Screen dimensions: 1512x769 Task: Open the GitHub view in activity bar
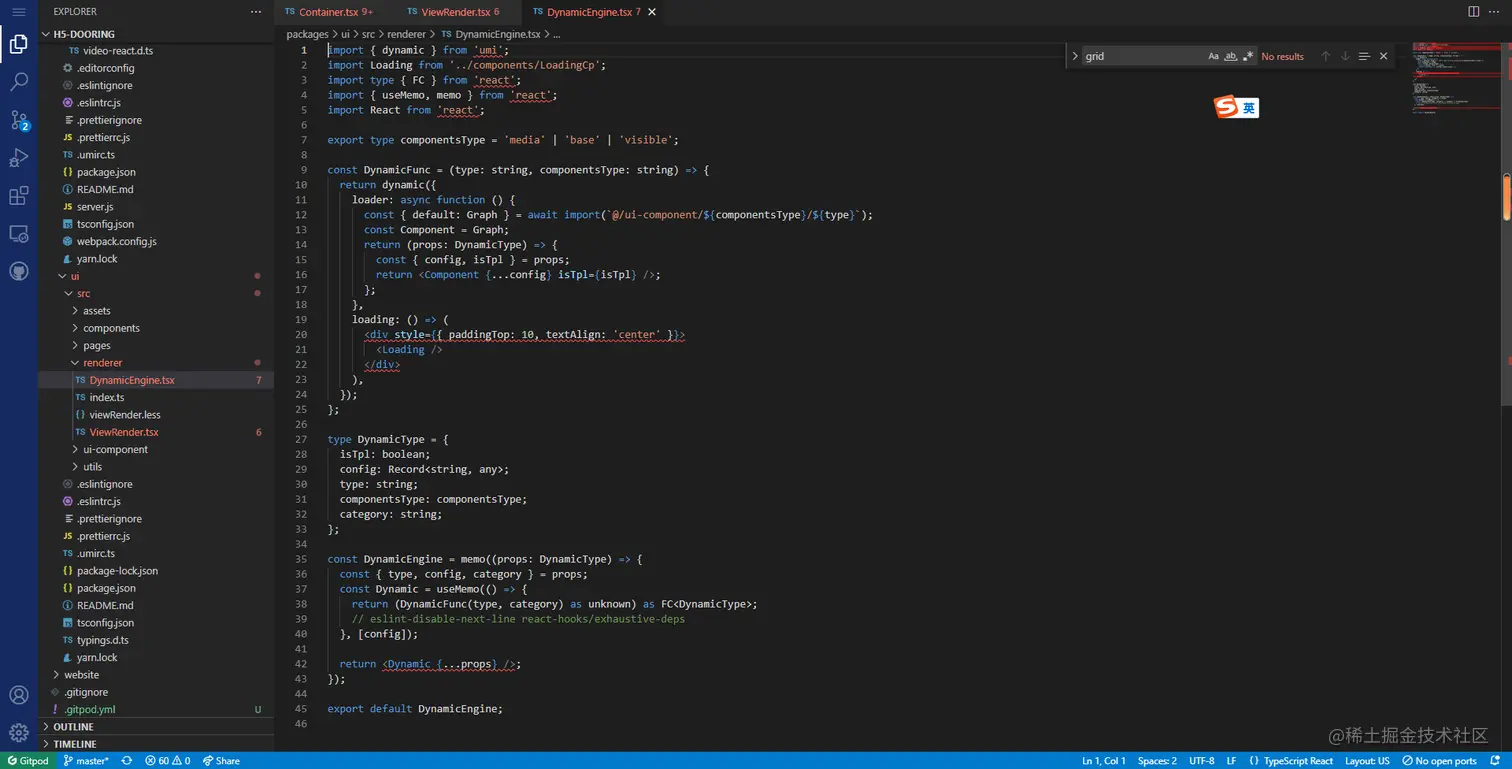point(18,271)
